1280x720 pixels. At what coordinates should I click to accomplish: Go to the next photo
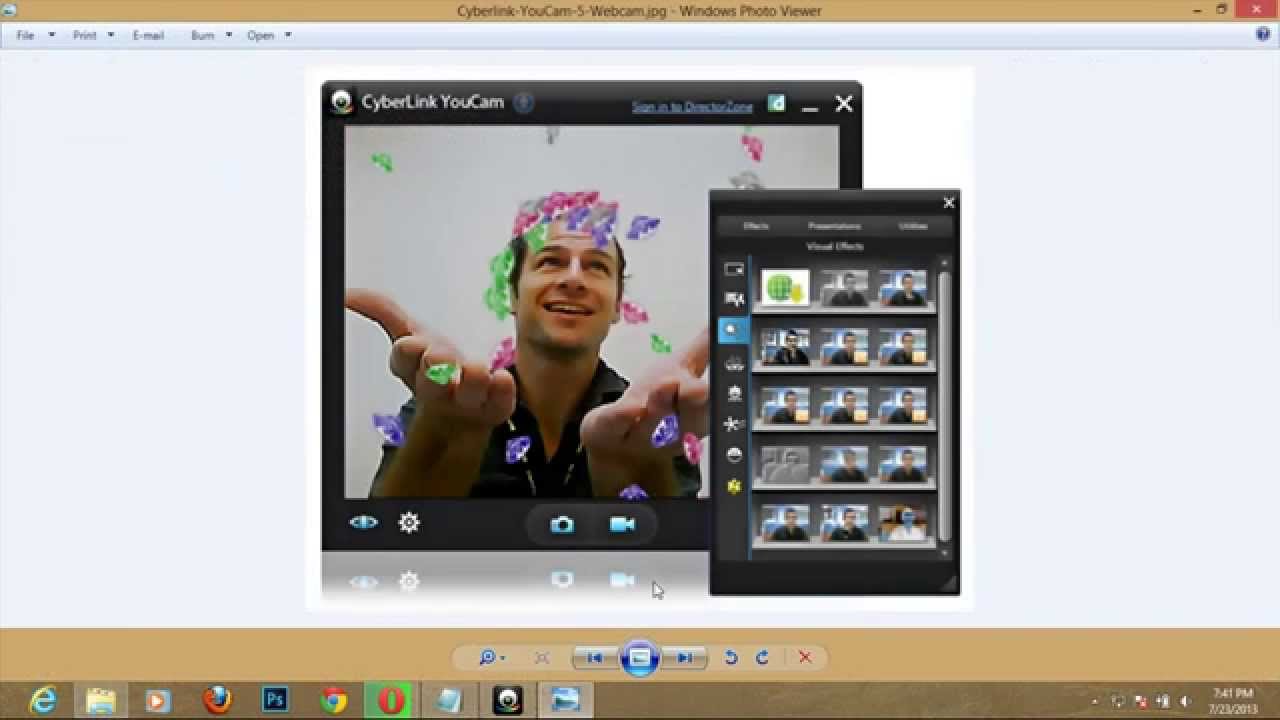[x=685, y=658]
